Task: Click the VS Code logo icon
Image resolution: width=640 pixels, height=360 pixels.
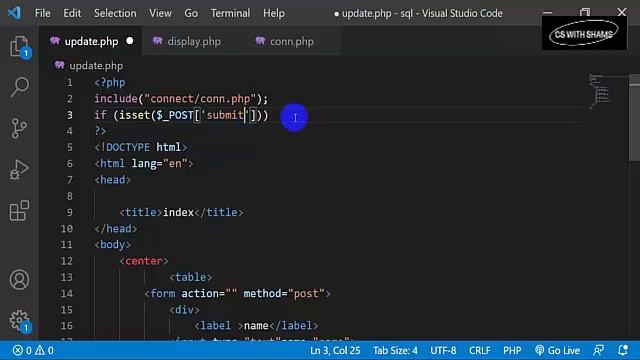Action: 14,13
